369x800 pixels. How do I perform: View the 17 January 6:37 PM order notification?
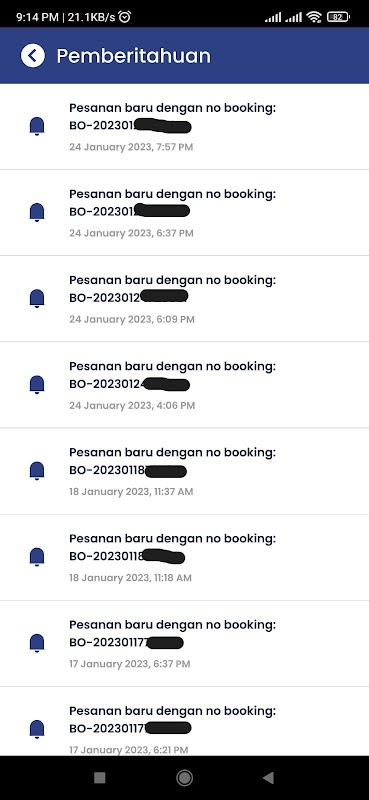pos(184,643)
